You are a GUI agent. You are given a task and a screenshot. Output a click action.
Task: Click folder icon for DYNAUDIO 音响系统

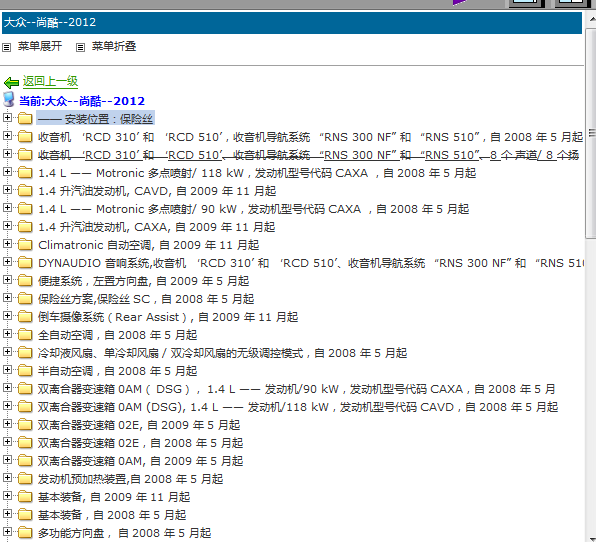point(25,263)
